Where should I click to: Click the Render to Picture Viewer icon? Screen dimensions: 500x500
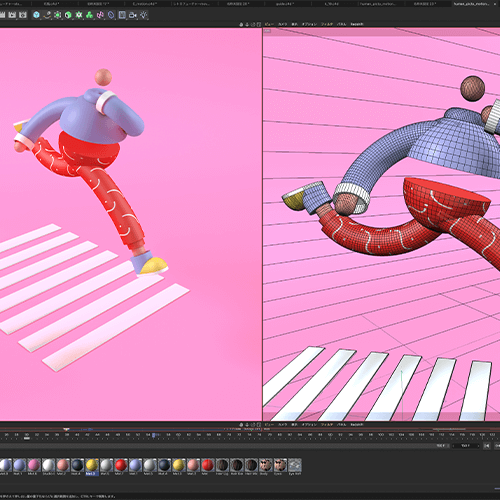[12, 15]
